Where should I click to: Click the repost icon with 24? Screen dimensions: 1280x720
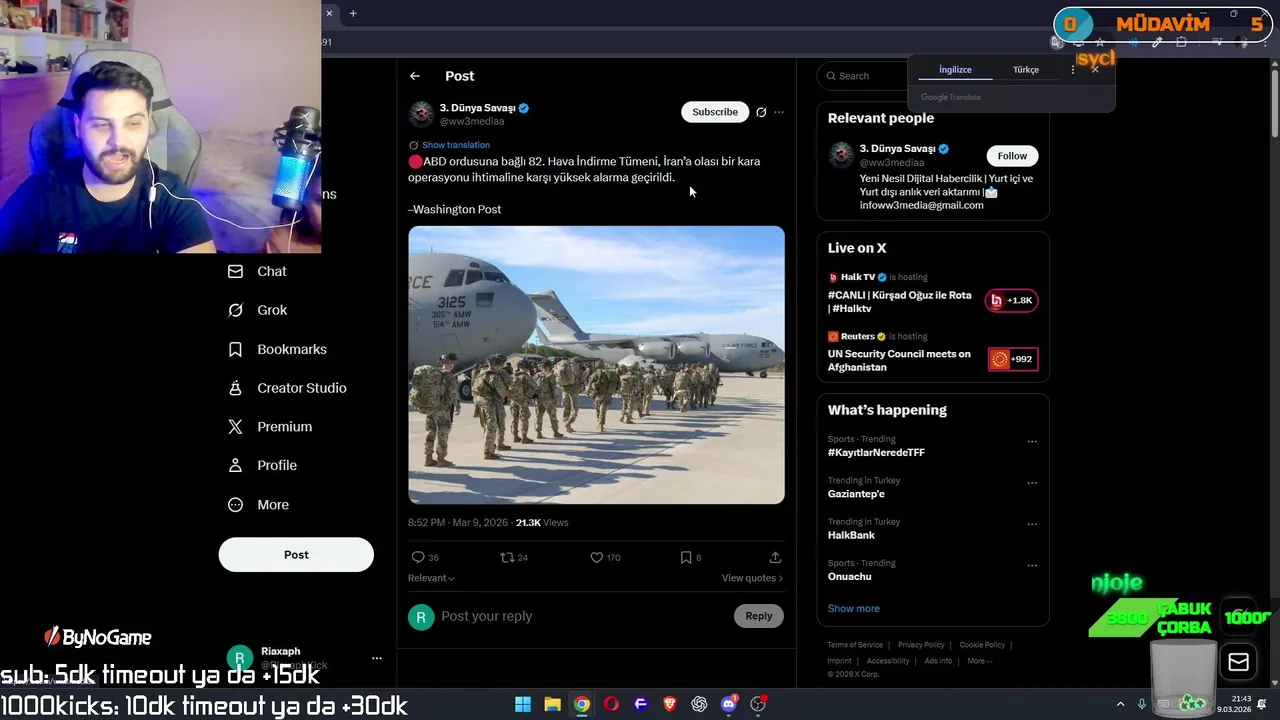[507, 557]
